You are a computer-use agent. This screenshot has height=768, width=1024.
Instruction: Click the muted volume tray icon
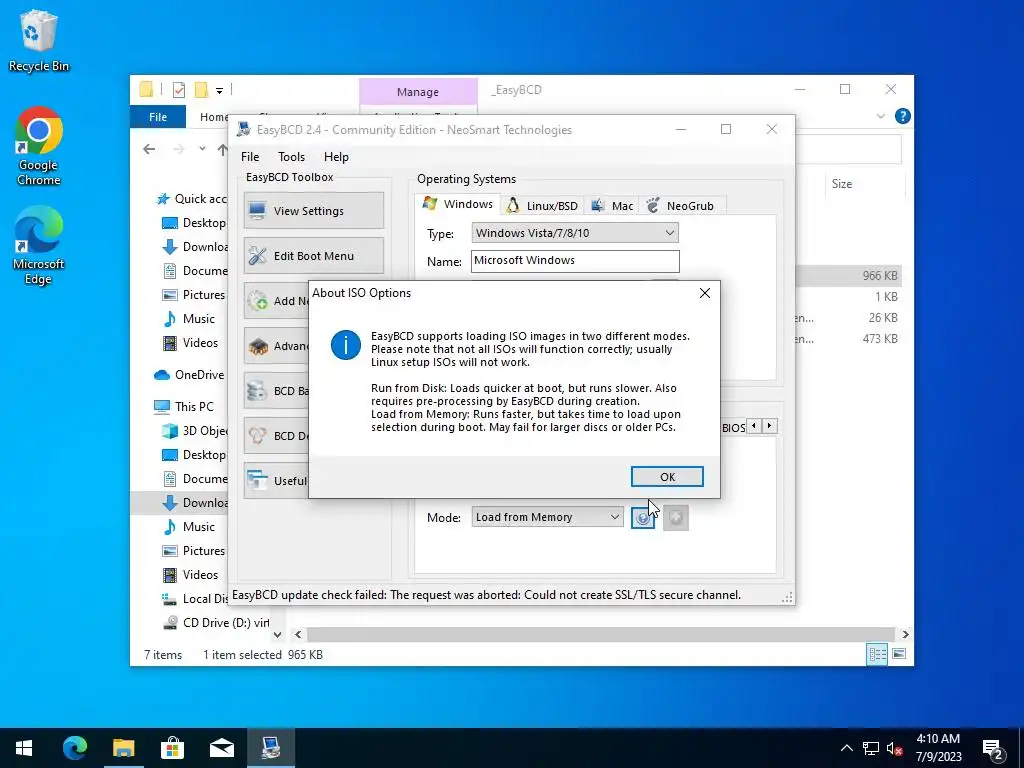[x=894, y=748]
